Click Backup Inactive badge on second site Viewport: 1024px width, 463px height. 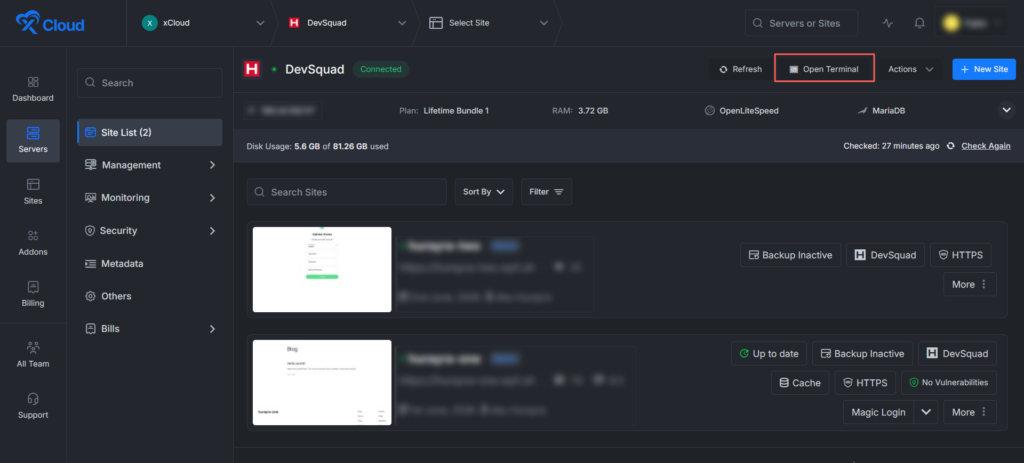863,353
